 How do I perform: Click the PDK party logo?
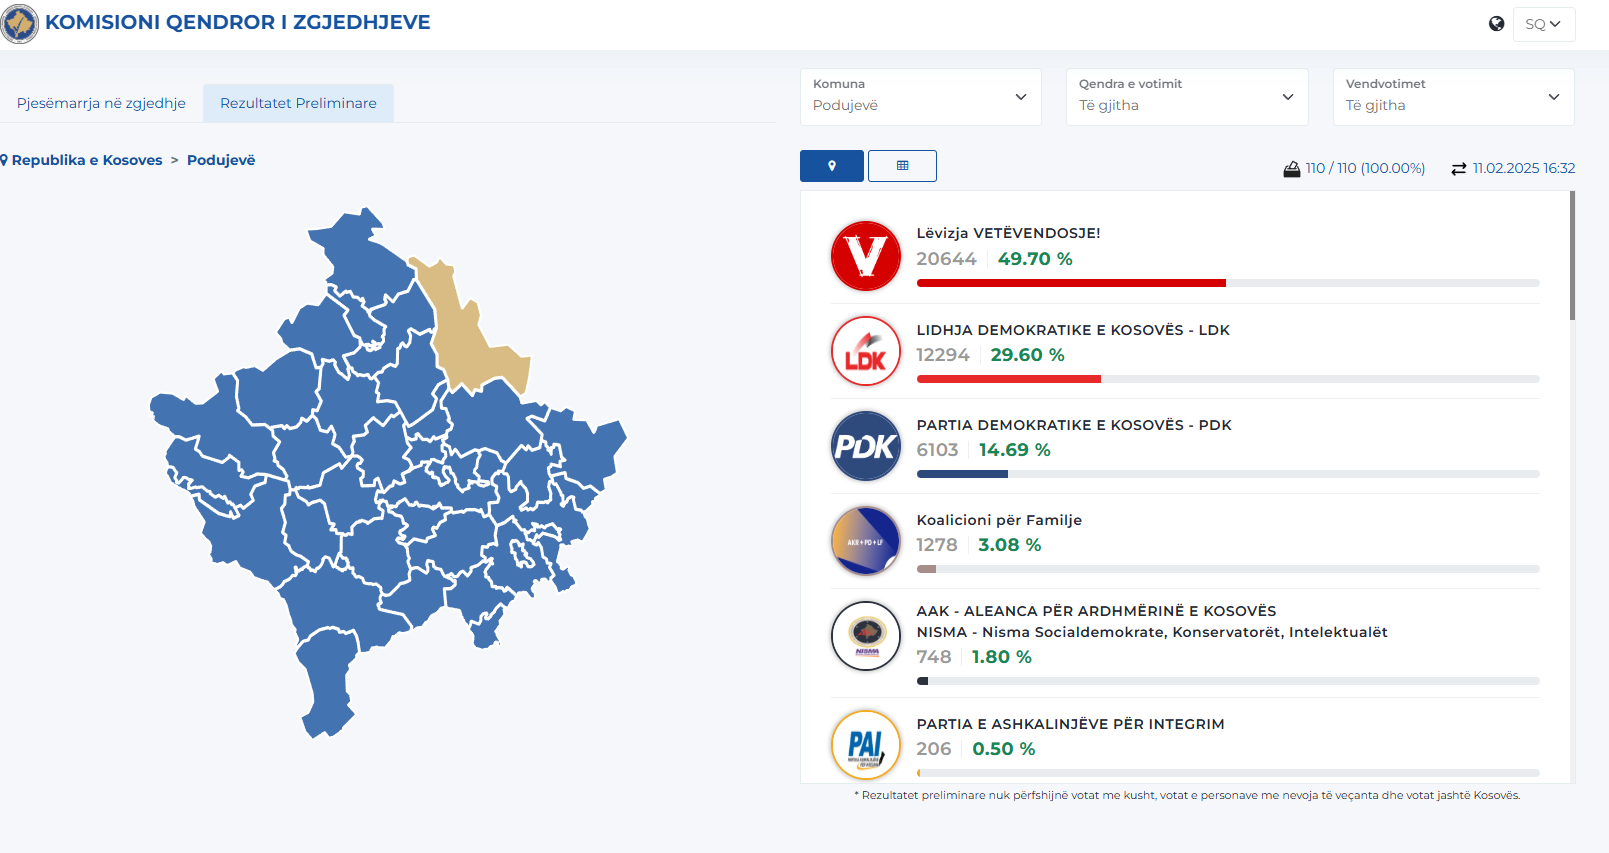click(x=866, y=446)
